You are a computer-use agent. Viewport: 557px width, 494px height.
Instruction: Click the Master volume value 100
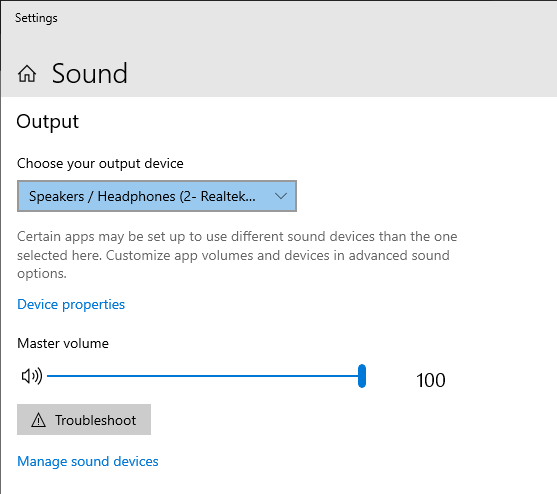(x=431, y=380)
